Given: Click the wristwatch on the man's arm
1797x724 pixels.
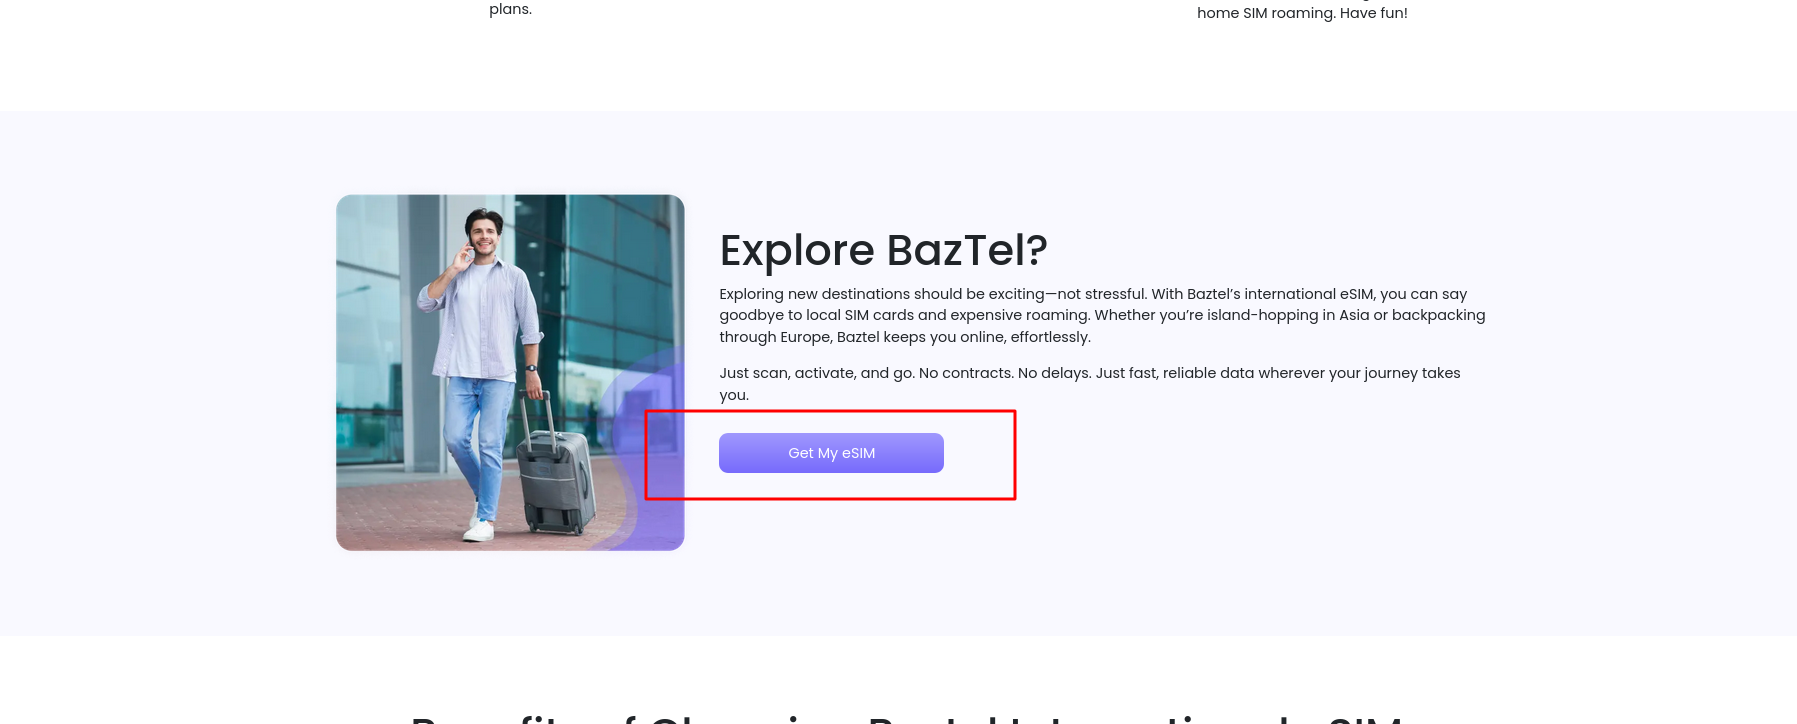Looking at the screenshot, I should [531, 367].
